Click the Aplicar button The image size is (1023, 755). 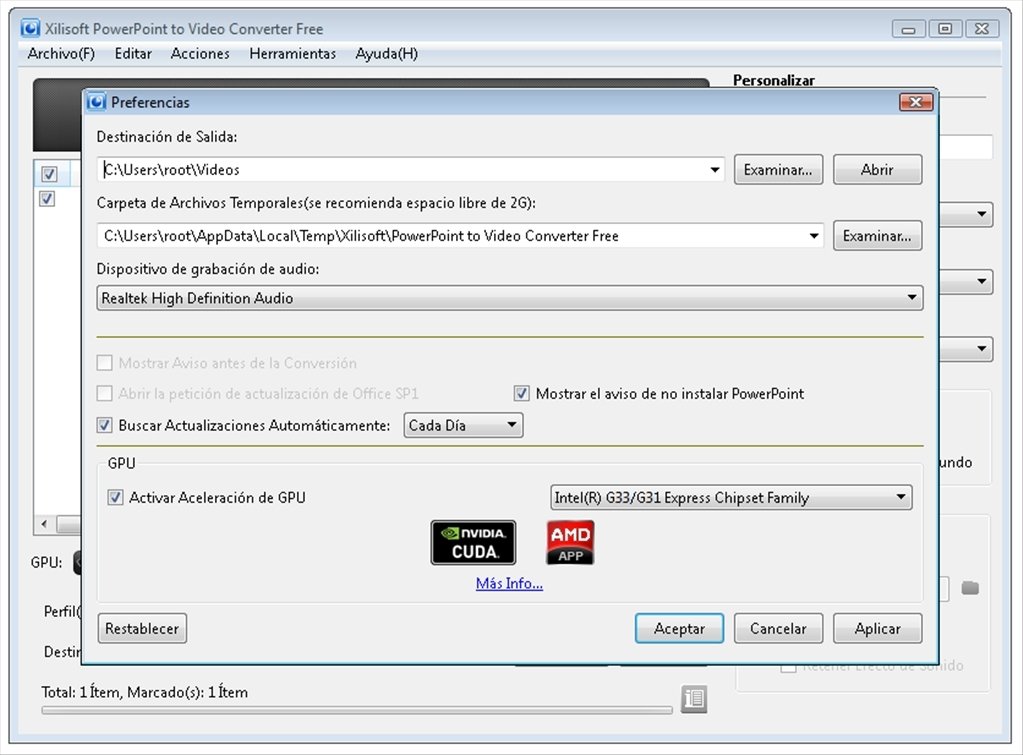[878, 628]
